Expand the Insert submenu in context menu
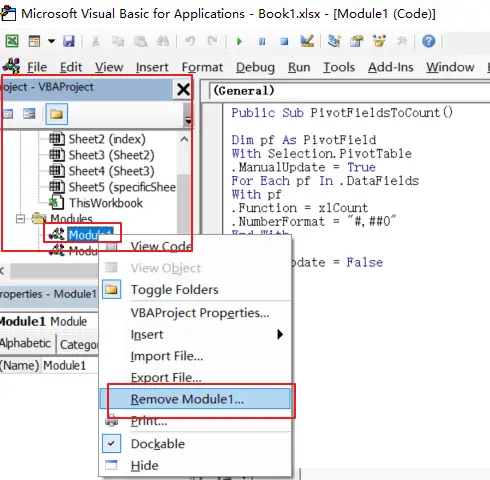The width and height of the screenshot is (490, 480). tap(195, 334)
